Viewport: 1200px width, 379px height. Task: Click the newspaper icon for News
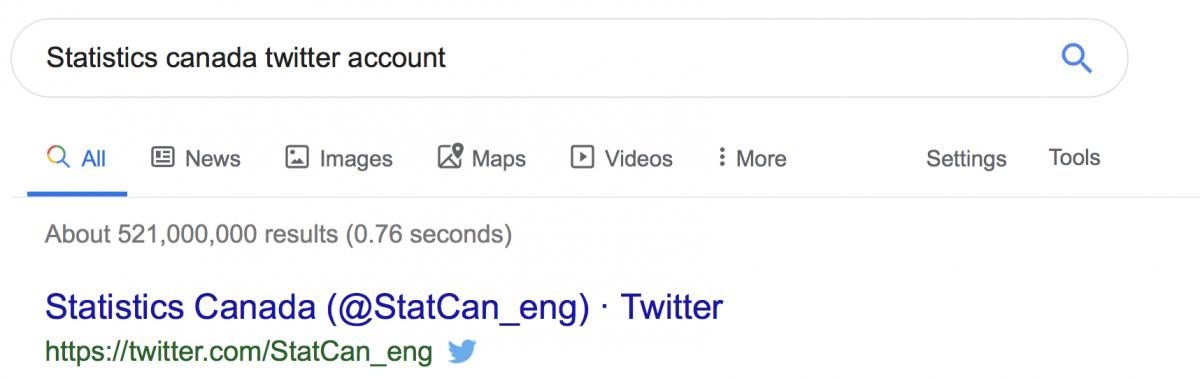coord(162,157)
